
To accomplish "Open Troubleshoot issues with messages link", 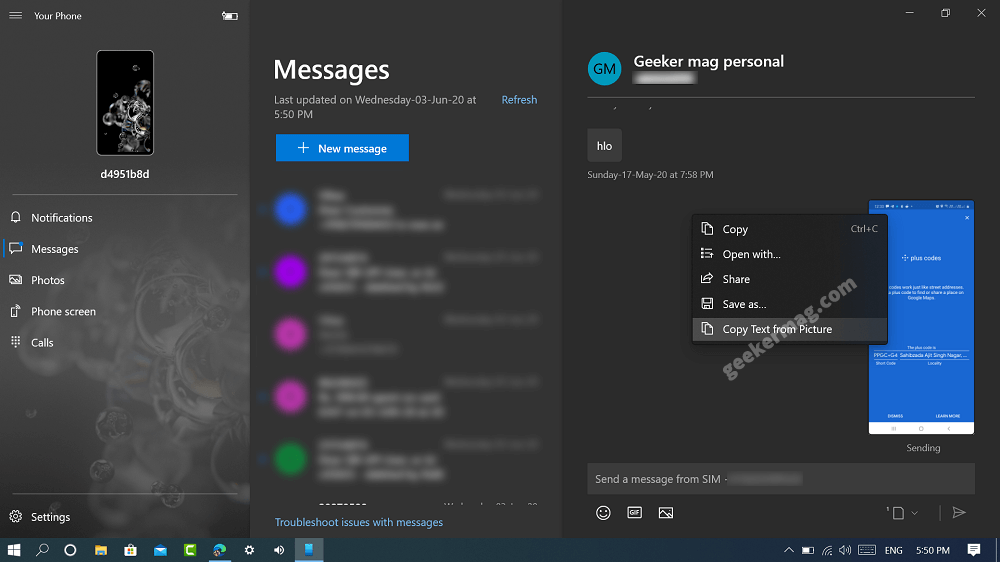I will 358,522.
